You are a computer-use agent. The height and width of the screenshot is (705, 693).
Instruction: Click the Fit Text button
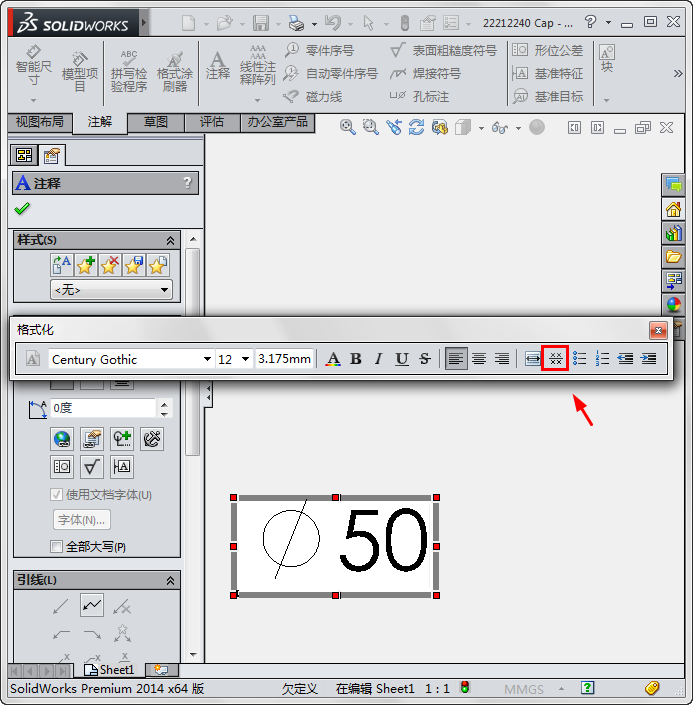pyautogui.click(x=532, y=359)
